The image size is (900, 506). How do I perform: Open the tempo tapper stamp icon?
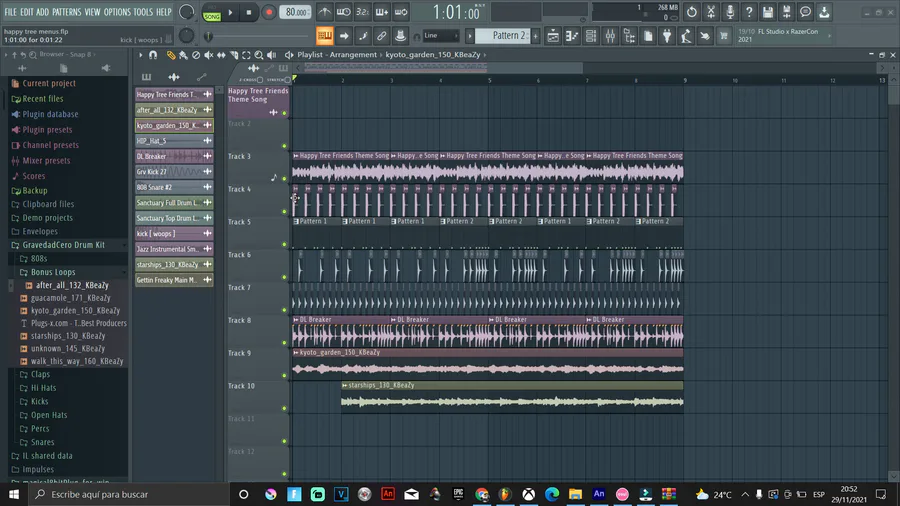click(400, 36)
